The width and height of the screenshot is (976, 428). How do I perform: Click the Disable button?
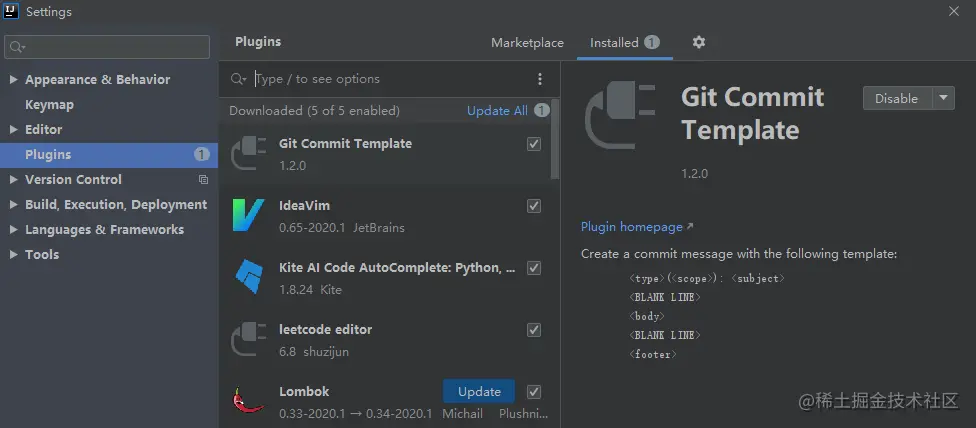(898, 98)
